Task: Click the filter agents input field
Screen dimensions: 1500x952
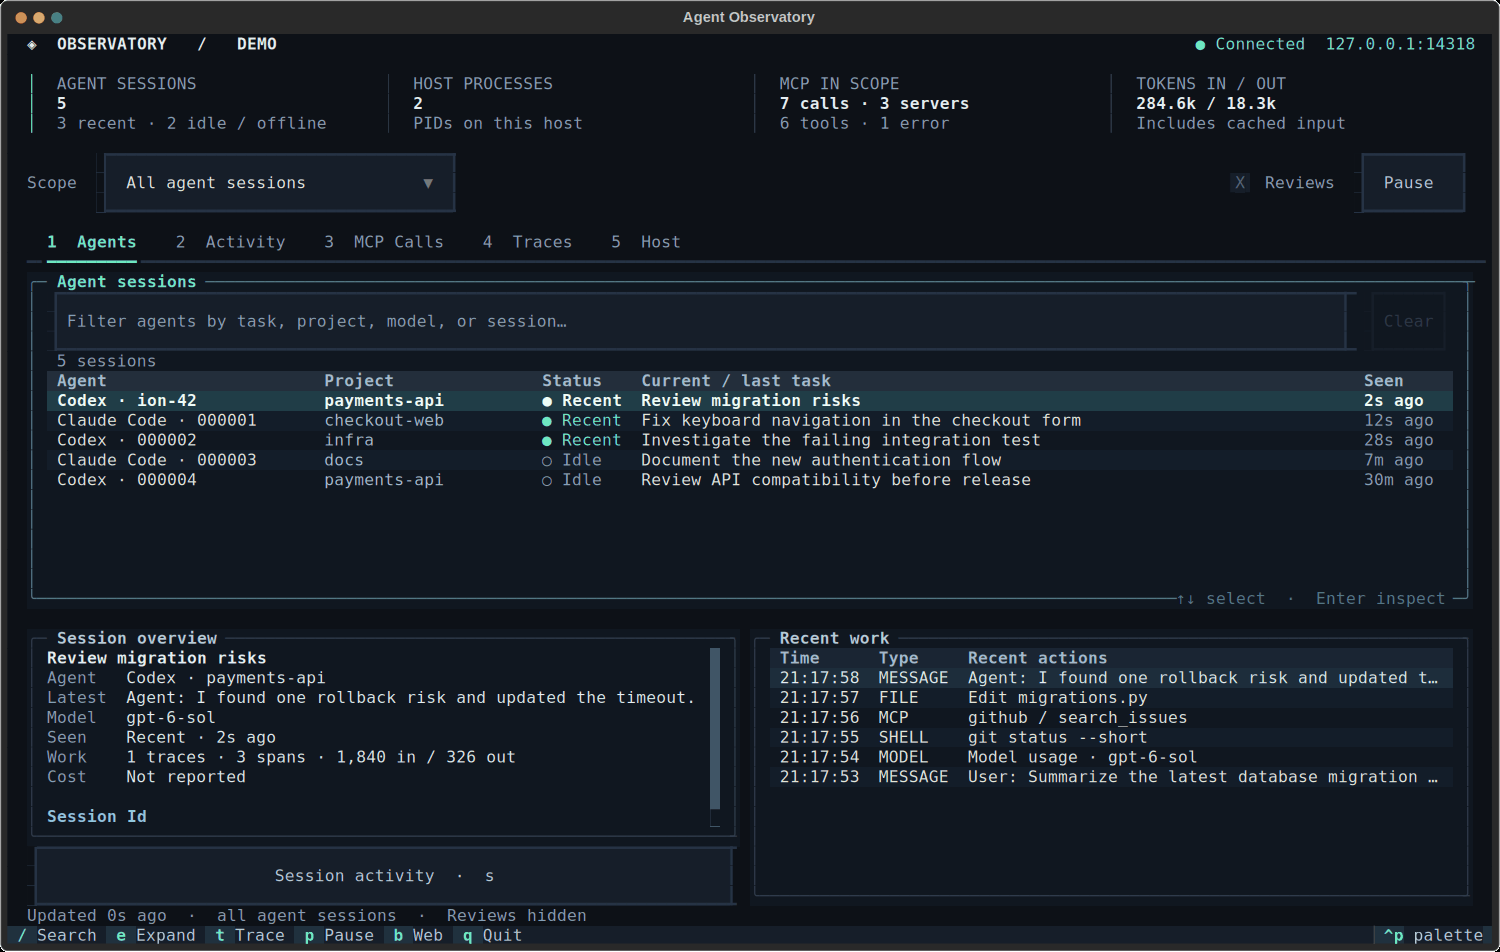Action: click(x=700, y=321)
